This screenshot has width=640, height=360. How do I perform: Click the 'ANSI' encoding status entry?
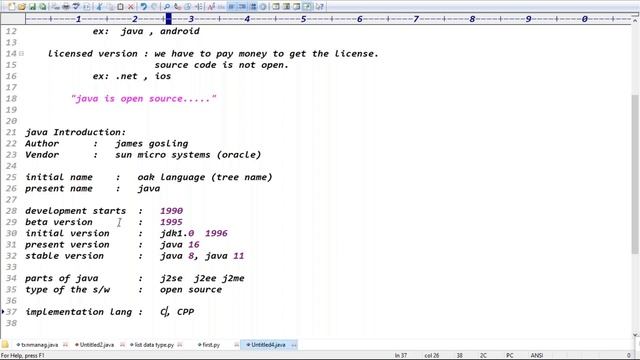coord(536,356)
